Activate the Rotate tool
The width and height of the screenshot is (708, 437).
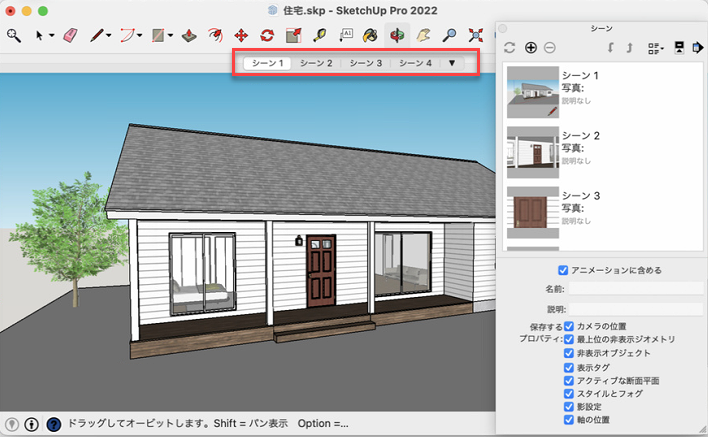click(267, 35)
